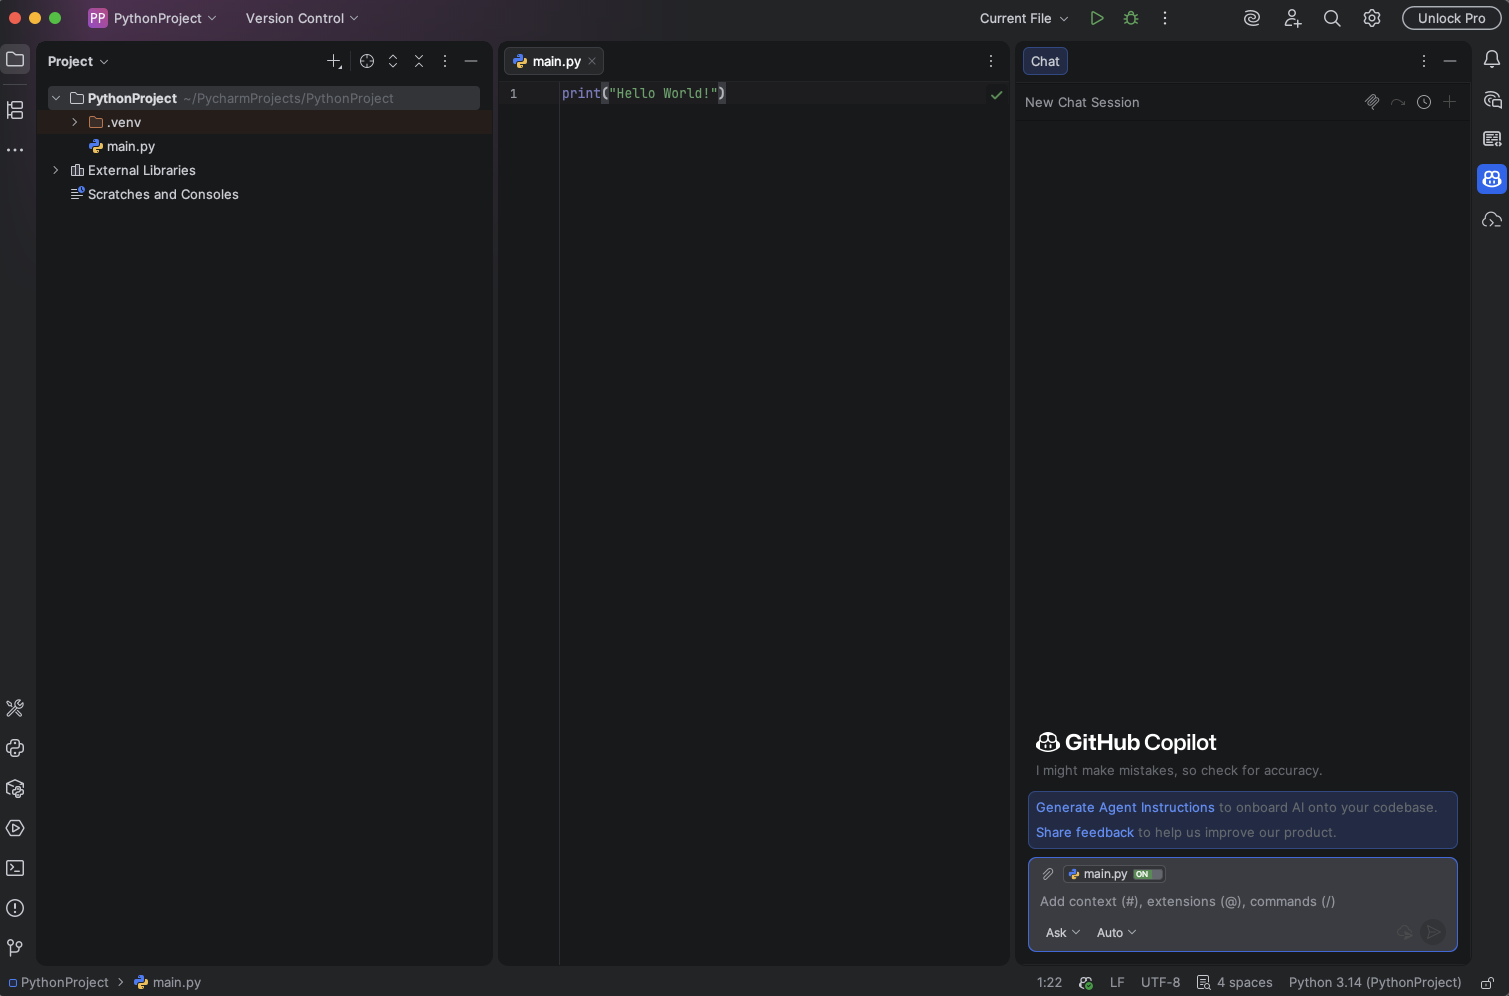
Task: Open the Services tool window
Action: (x=15, y=828)
